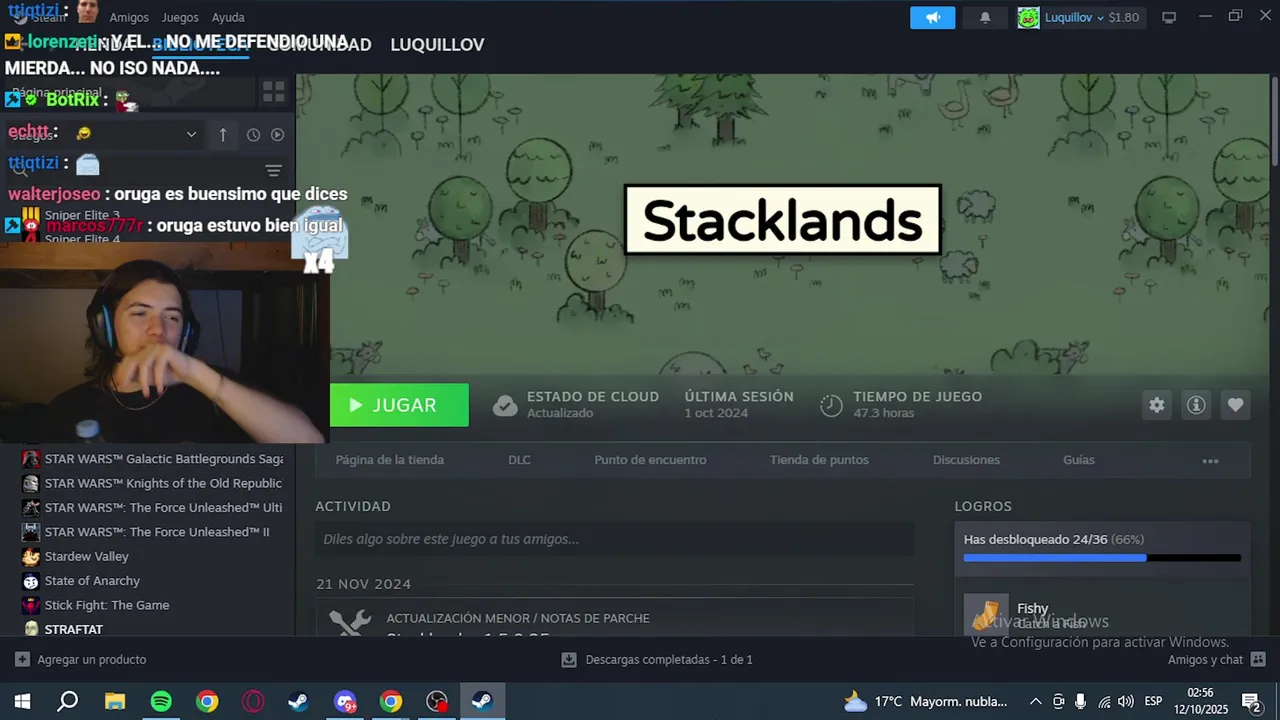This screenshot has width=1280, height=720.
Task: Expand the Juegos filter dropdown arrow
Action: (x=191, y=134)
